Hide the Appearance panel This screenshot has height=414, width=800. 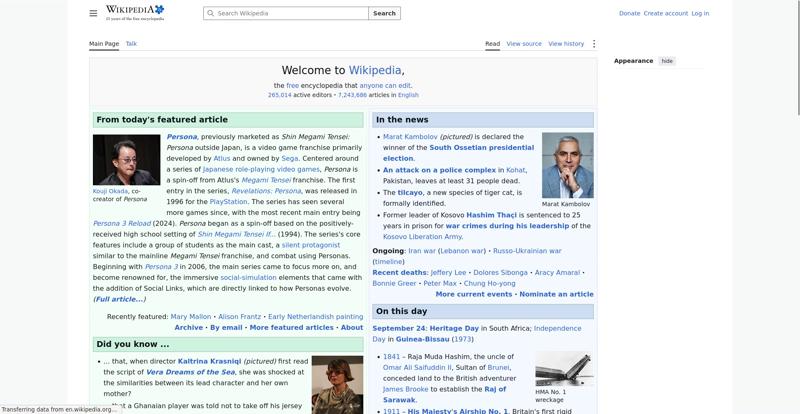click(x=667, y=61)
